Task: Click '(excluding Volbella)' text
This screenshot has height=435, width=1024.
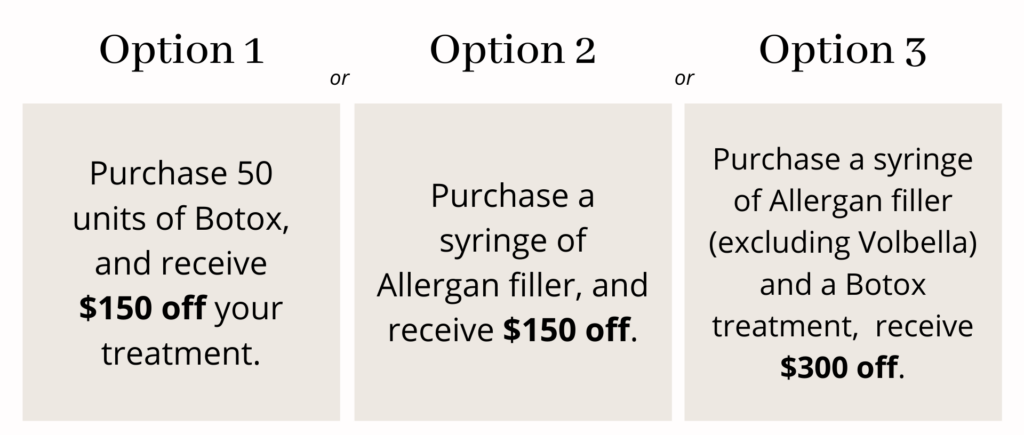Action: (x=843, y=243)
